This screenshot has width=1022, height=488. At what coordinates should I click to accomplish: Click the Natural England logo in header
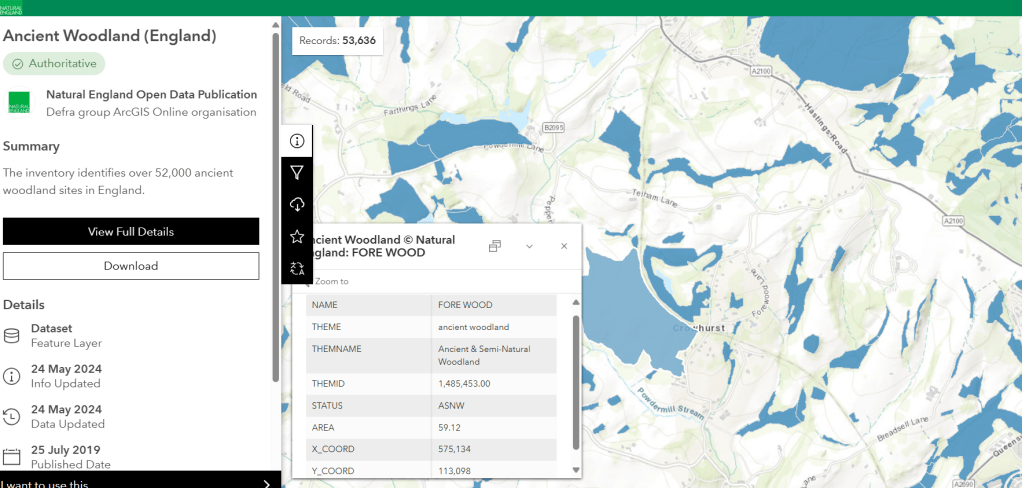(x=11, y=8)
